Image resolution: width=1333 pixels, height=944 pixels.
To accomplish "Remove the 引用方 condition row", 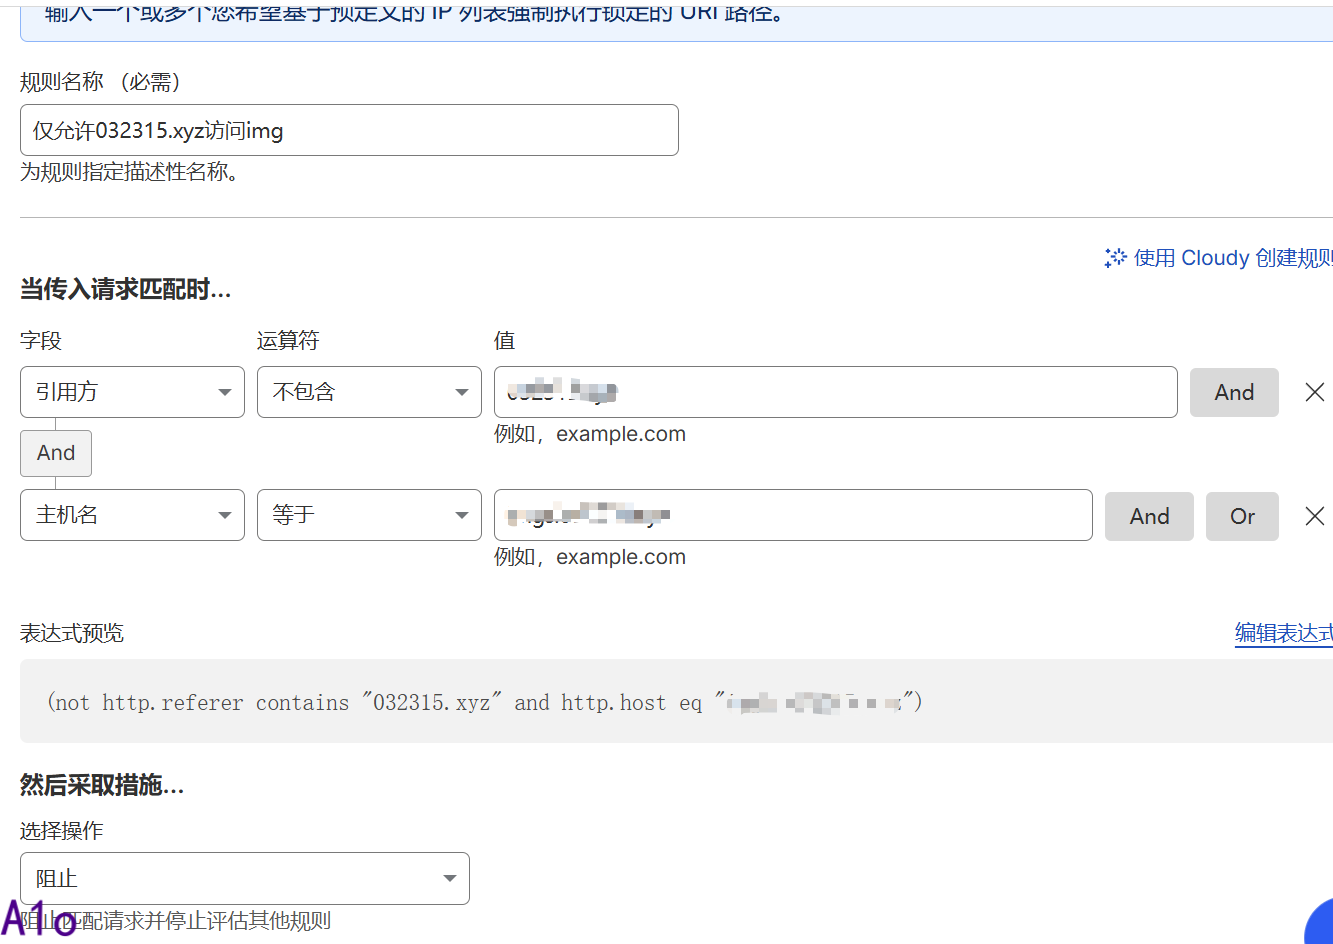I will (1315, 392).
